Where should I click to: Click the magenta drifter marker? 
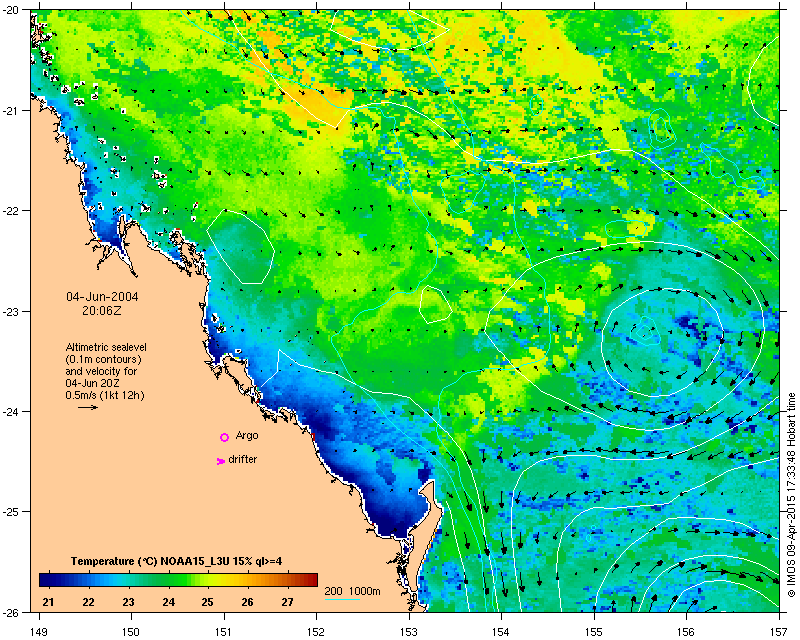click(x=220, y=461)
